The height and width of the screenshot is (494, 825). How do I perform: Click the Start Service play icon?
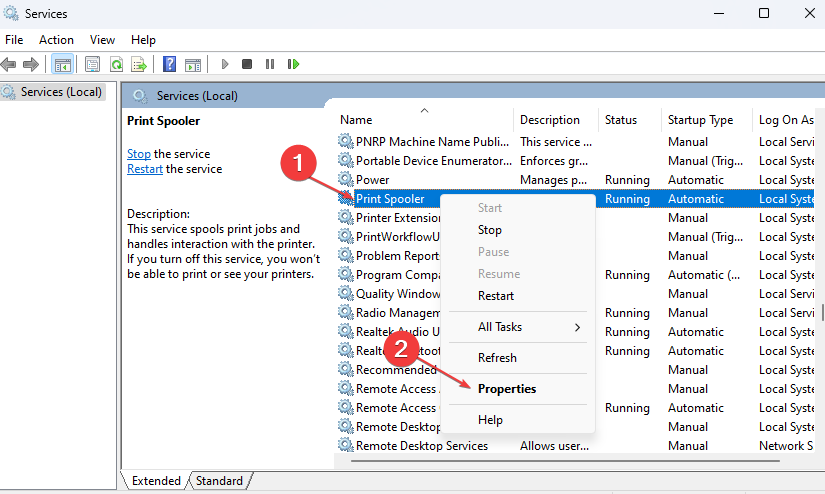225,64
